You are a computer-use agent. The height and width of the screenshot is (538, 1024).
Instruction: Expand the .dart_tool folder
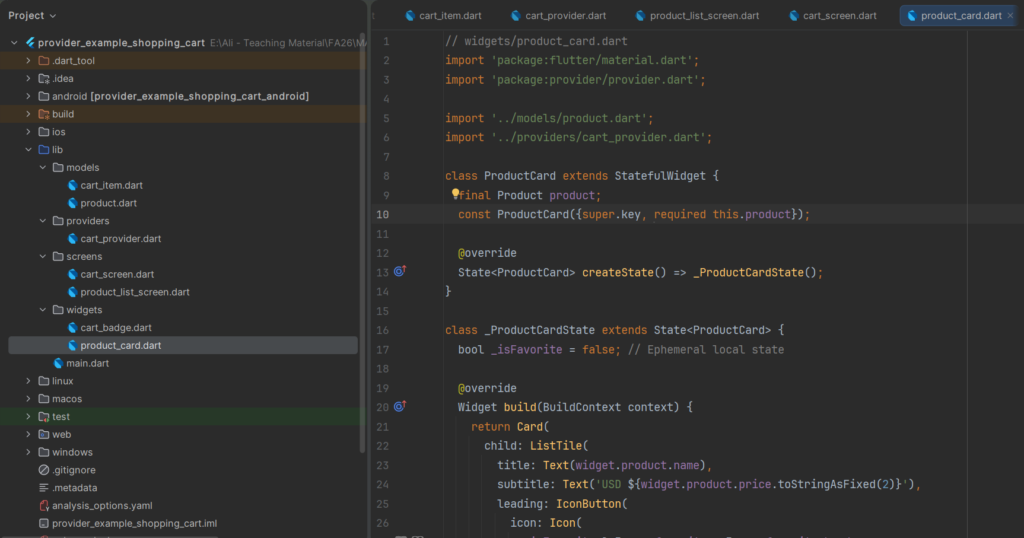[x=28, y=60]
